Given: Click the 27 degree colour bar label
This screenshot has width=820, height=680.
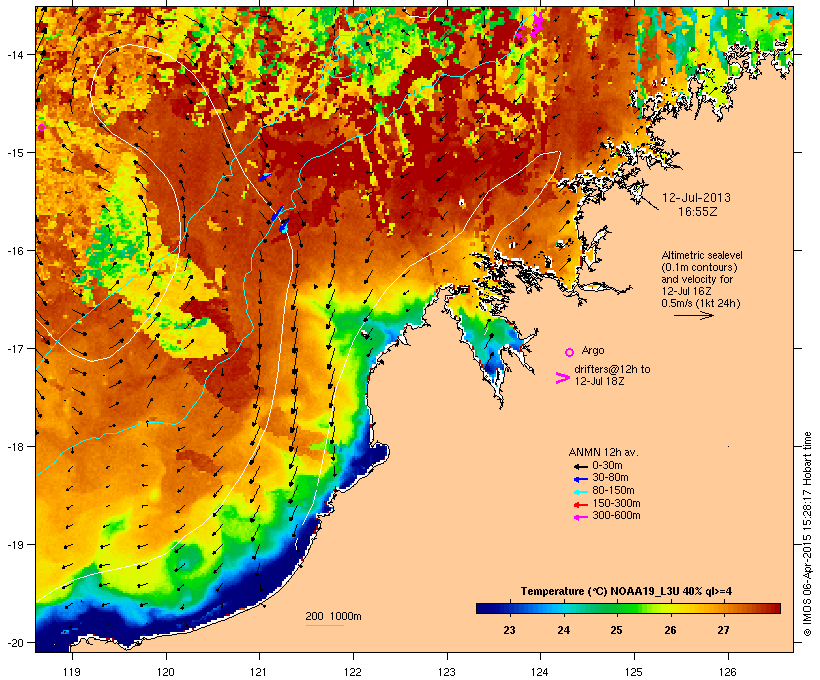Looking at the screenshot, I should 723,630.
